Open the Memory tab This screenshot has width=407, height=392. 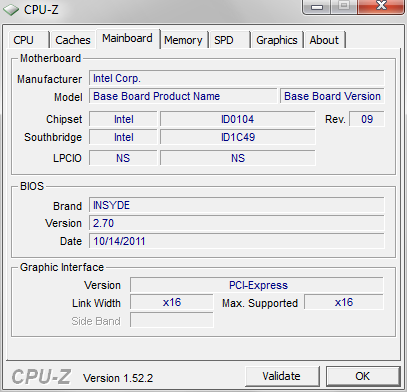[184, 40]
